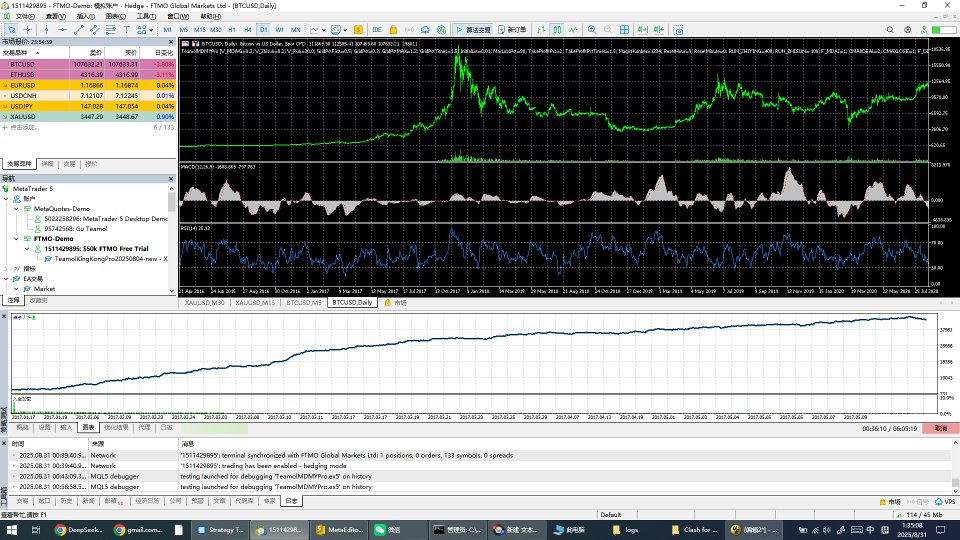Open the account profile icon
Image resolution: width=960 pixels, height=540 pixels.
[907, 29]
